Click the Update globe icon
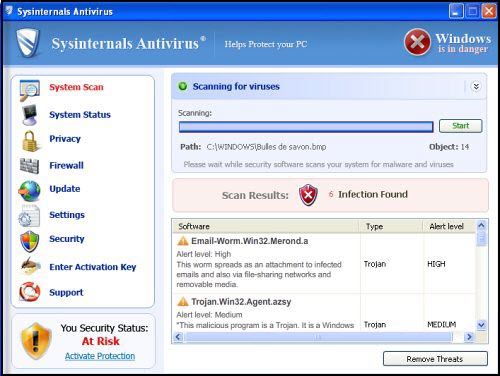The width and height of the screenshot is (500, 376). [x=29, y=191]
